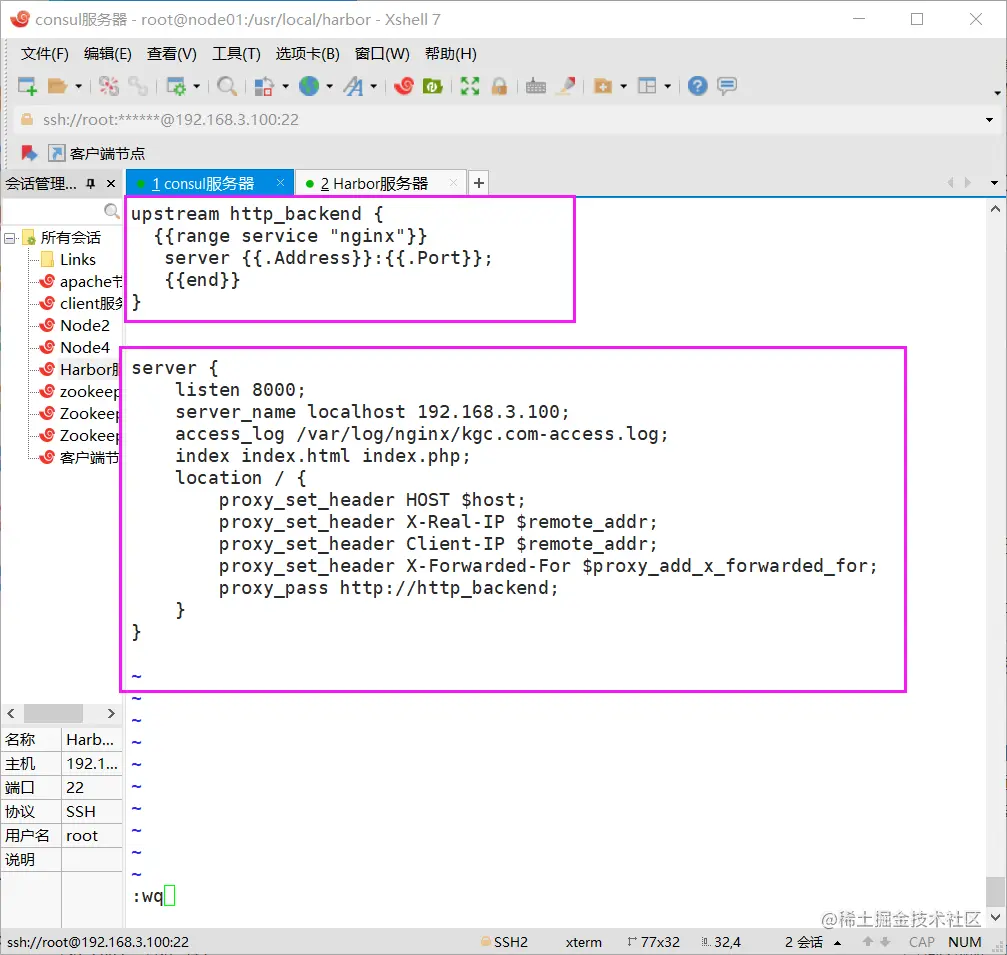Open Help with the blue question icon
Image resolution: width=1007 pixels, height=955 pixels.
coord(697,86)
